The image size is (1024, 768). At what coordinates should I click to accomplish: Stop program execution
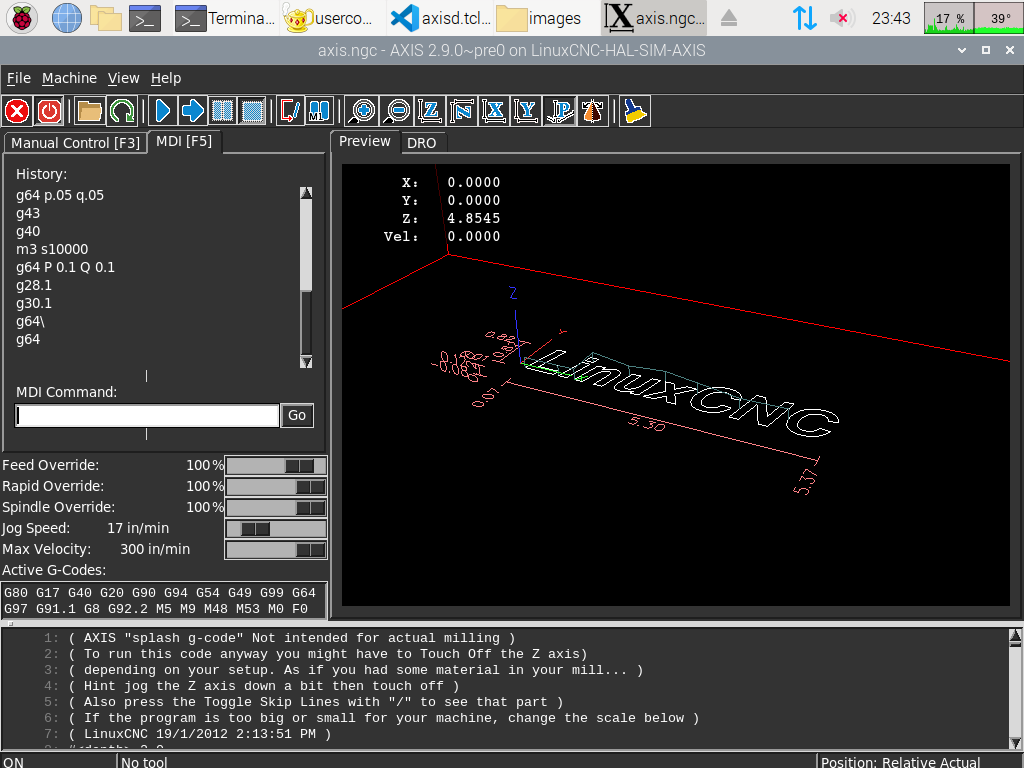point(253,111)
